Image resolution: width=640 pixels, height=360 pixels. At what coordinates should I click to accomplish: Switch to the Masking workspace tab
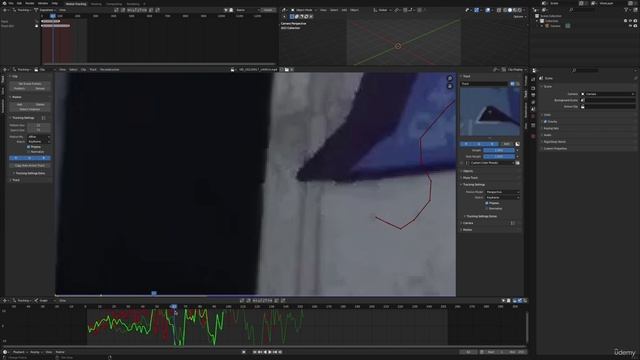(x=96, y=4)
